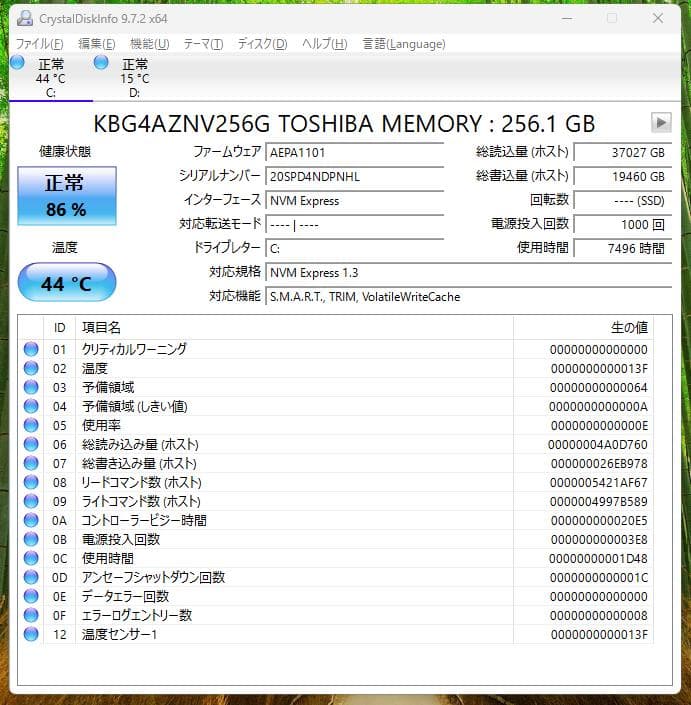The image size is (691, 705).
Task: Click the status orb on row 0B 電源投入回数
Action: click(x=31, y=539)
